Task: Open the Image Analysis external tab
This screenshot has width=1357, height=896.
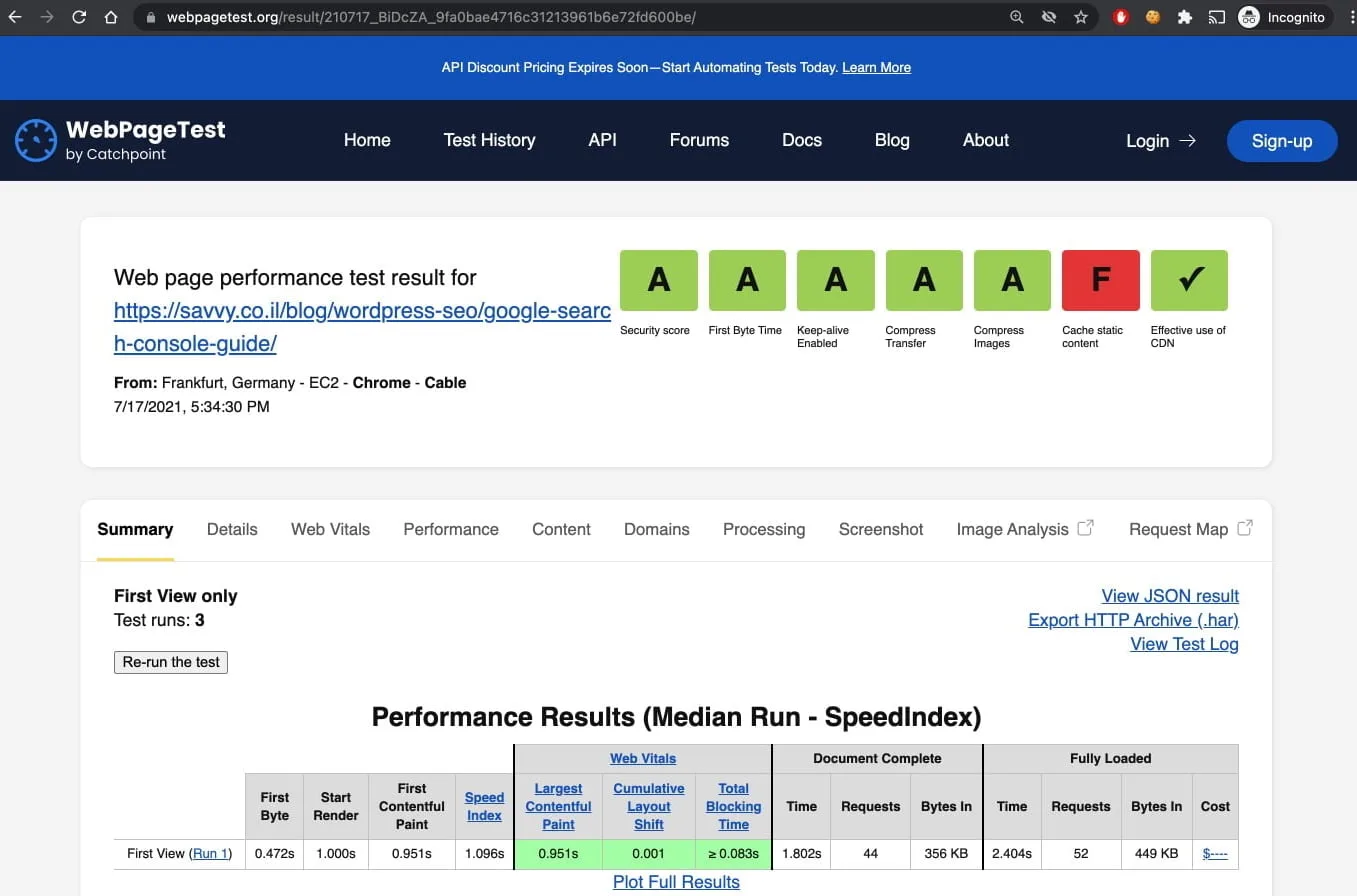Action: 1025,529
